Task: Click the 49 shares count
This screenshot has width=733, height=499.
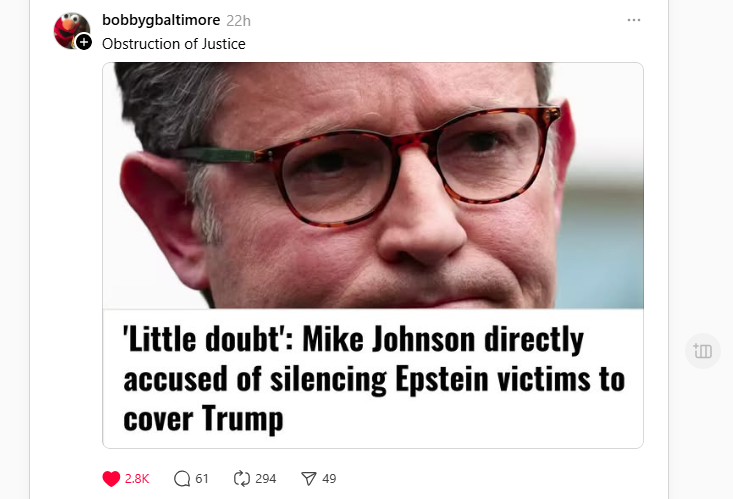Action: pos(329,478)
